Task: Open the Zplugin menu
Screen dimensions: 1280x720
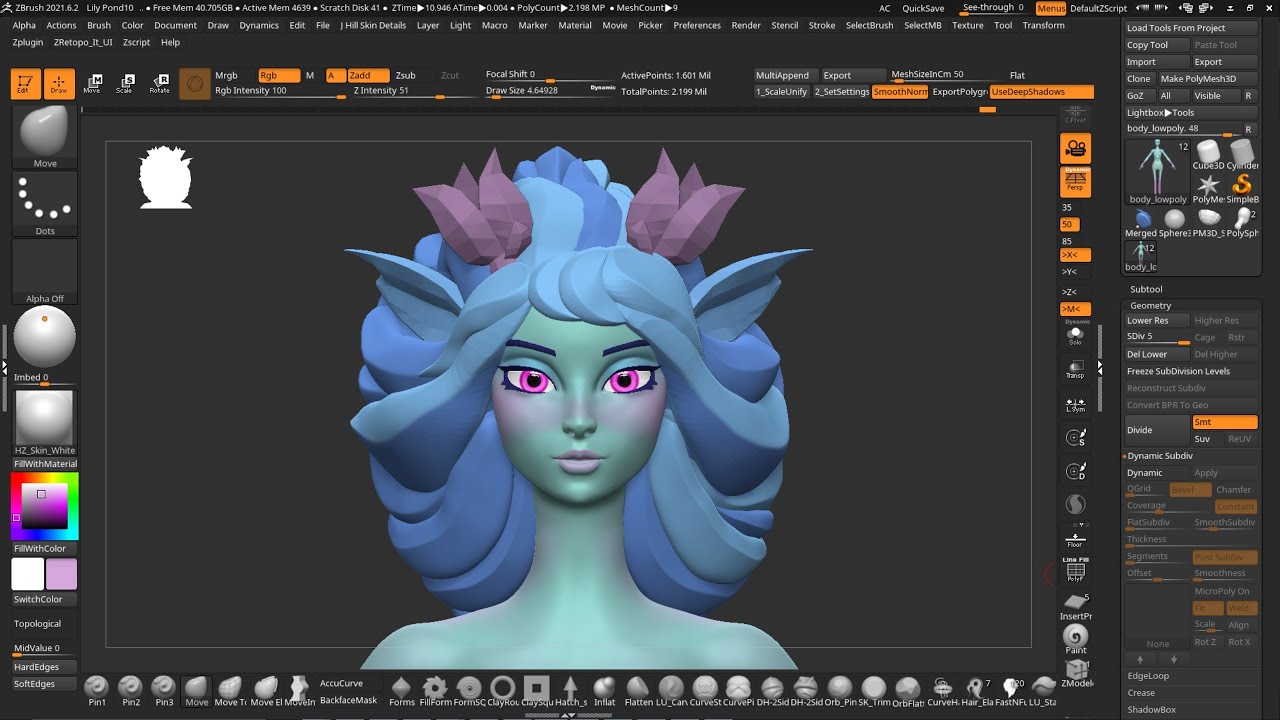Action: pos(28,42)
